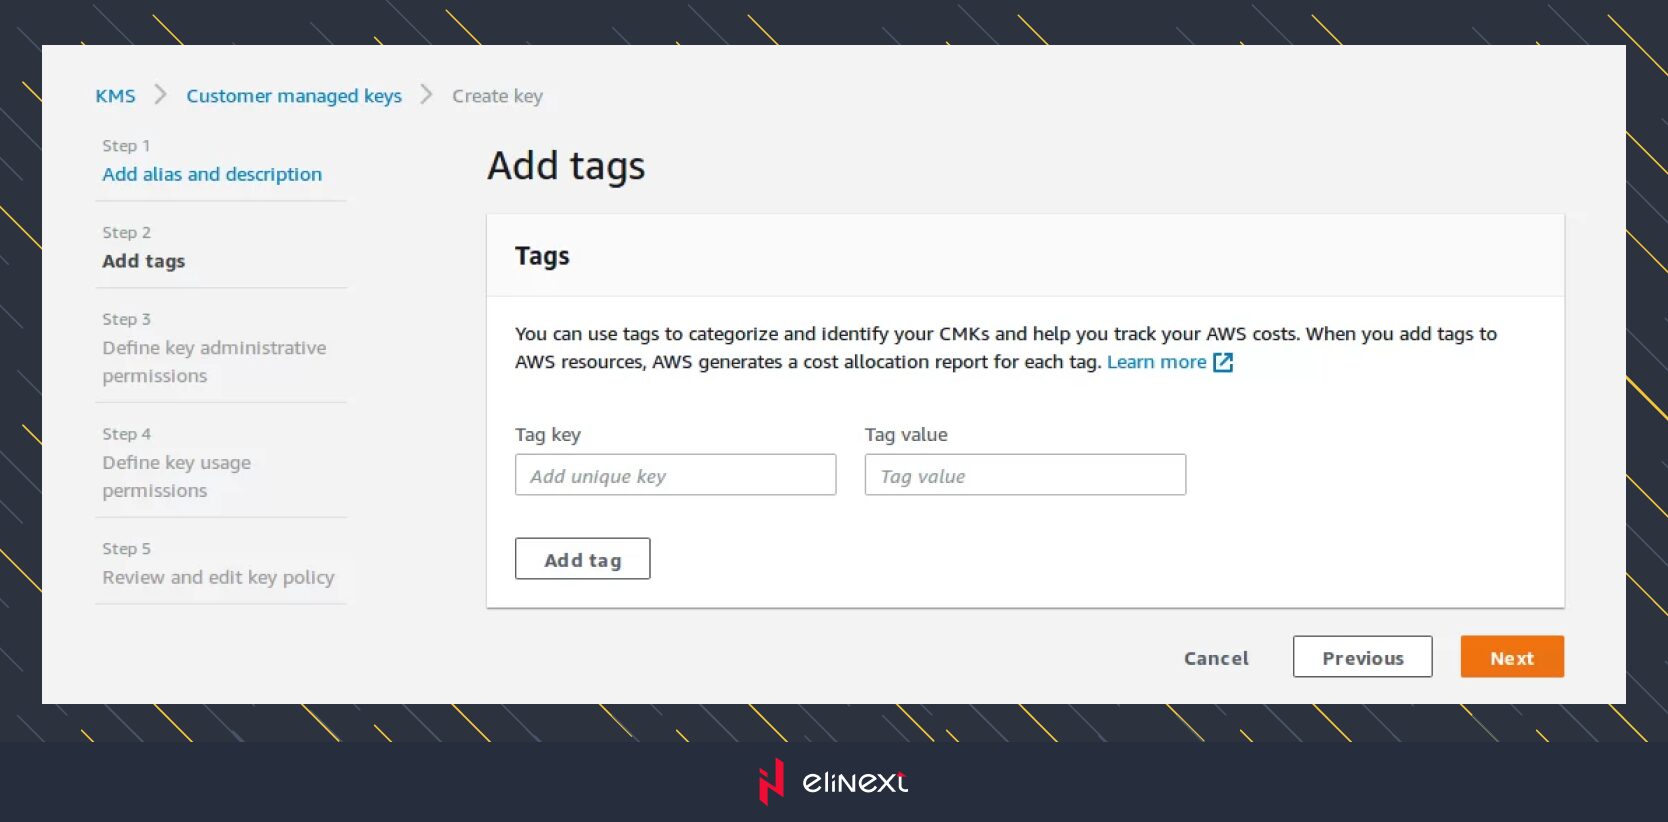Click the chevron after KMS breadcrumb
Image resolution: width=1668 pixels, height=822 pixels.
point(160,95)
